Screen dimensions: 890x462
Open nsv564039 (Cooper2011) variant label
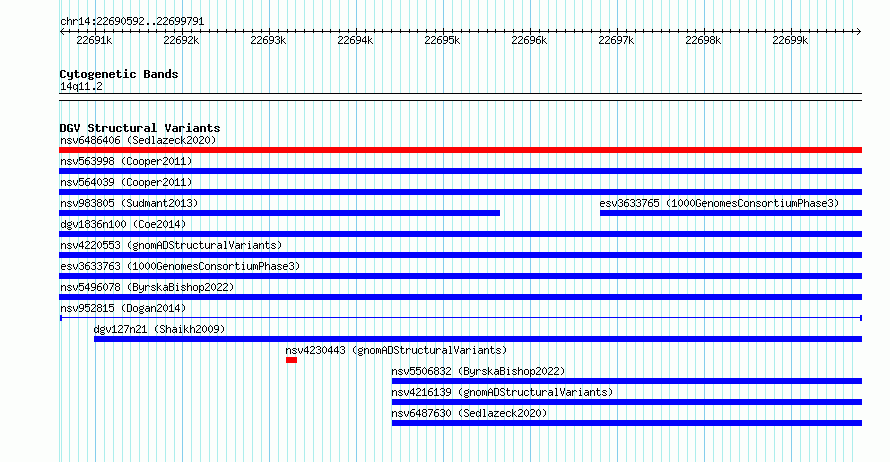[126, 182]
